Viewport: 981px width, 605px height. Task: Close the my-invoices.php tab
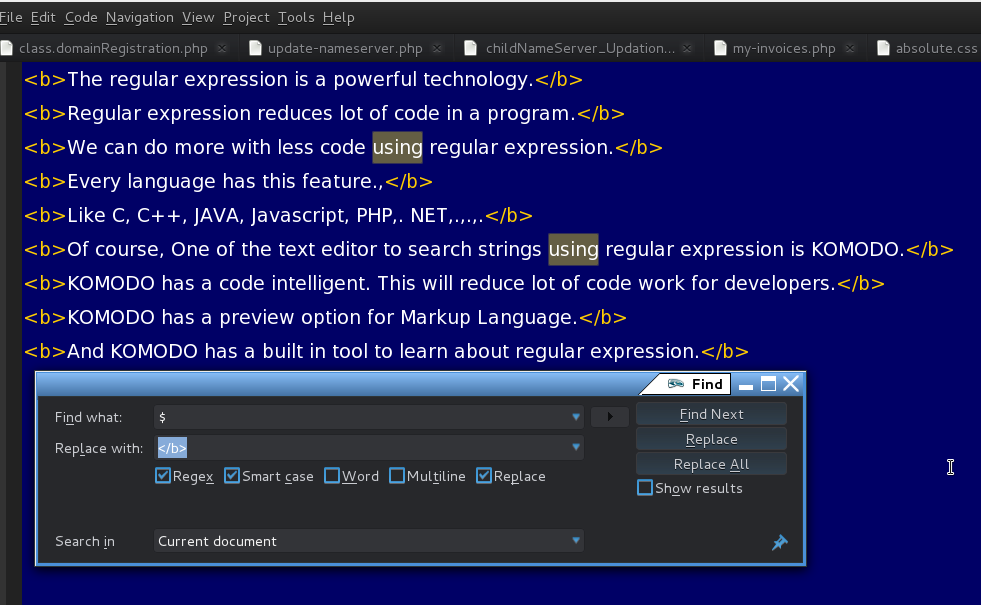point(850,48)
